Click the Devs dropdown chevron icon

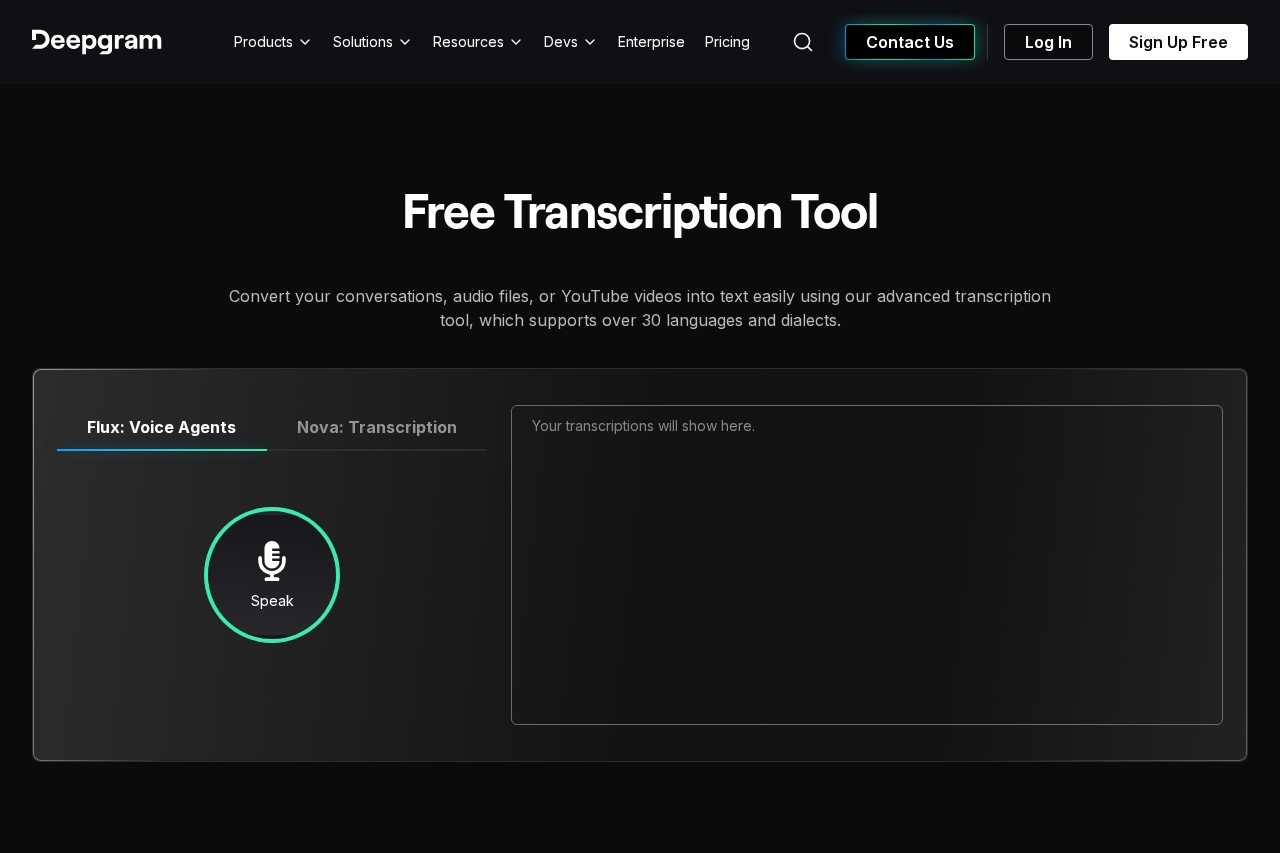pos(590,42)
